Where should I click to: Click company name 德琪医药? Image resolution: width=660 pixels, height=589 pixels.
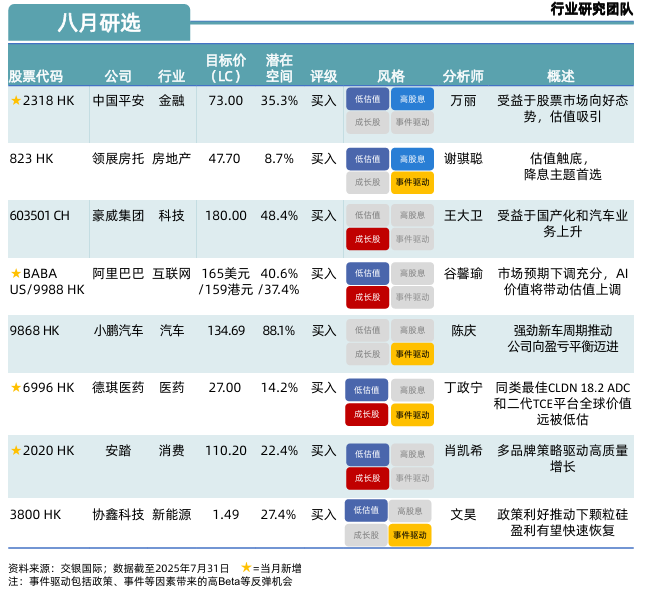(x=118, y=387)
